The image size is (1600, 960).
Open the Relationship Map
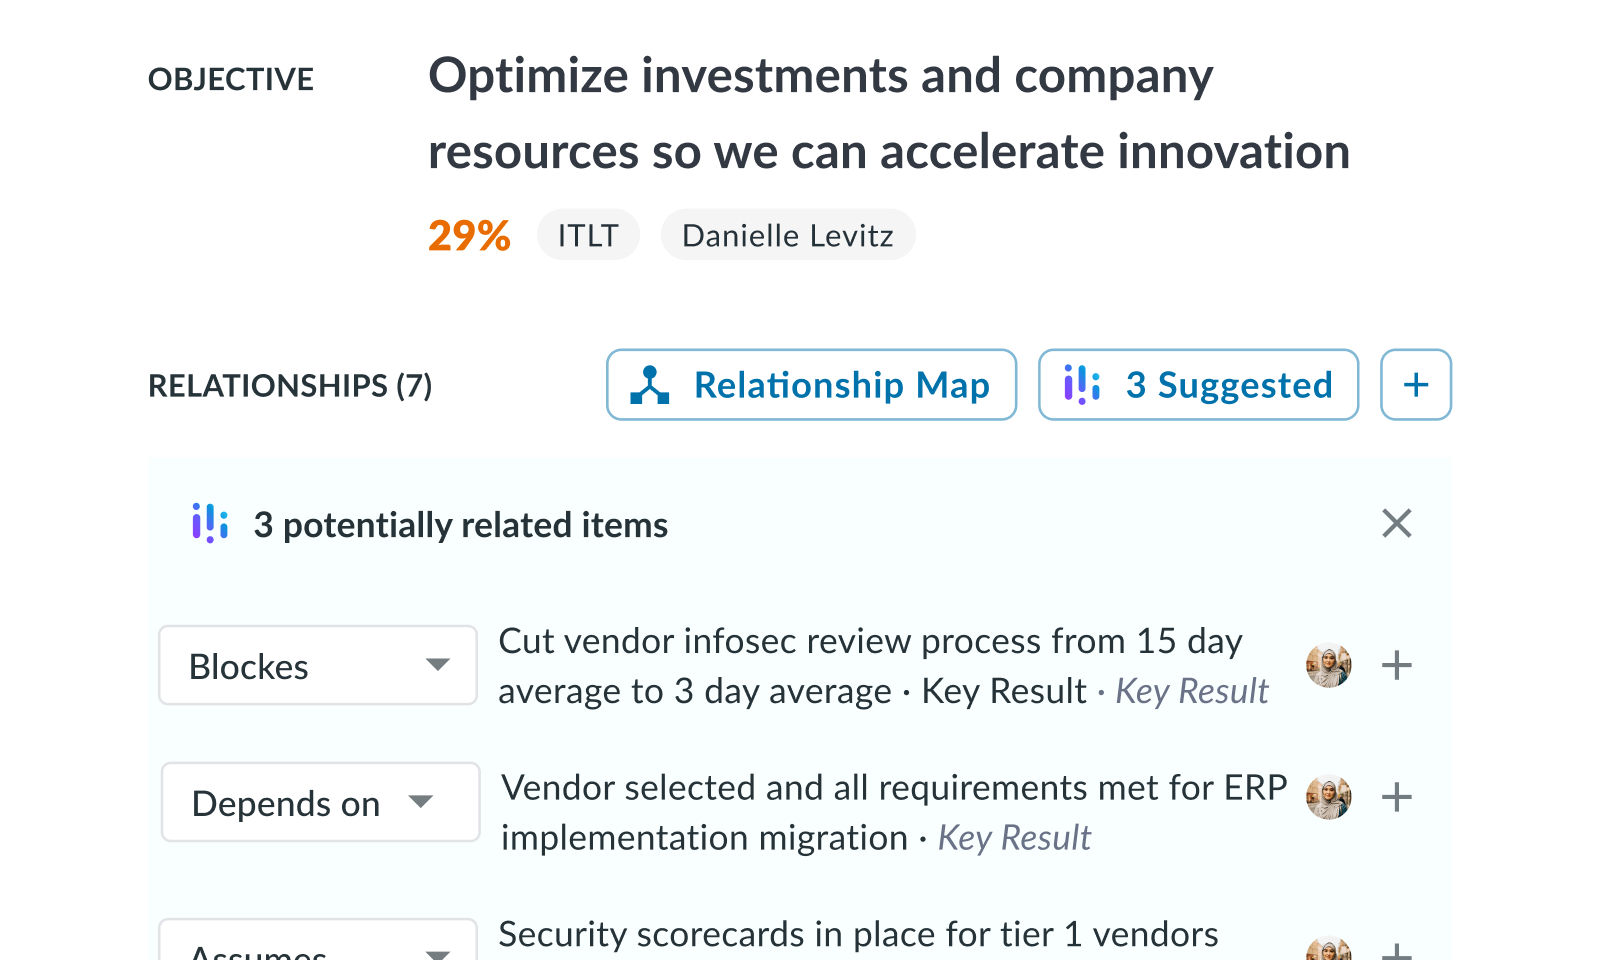click(x=811, y=385)
